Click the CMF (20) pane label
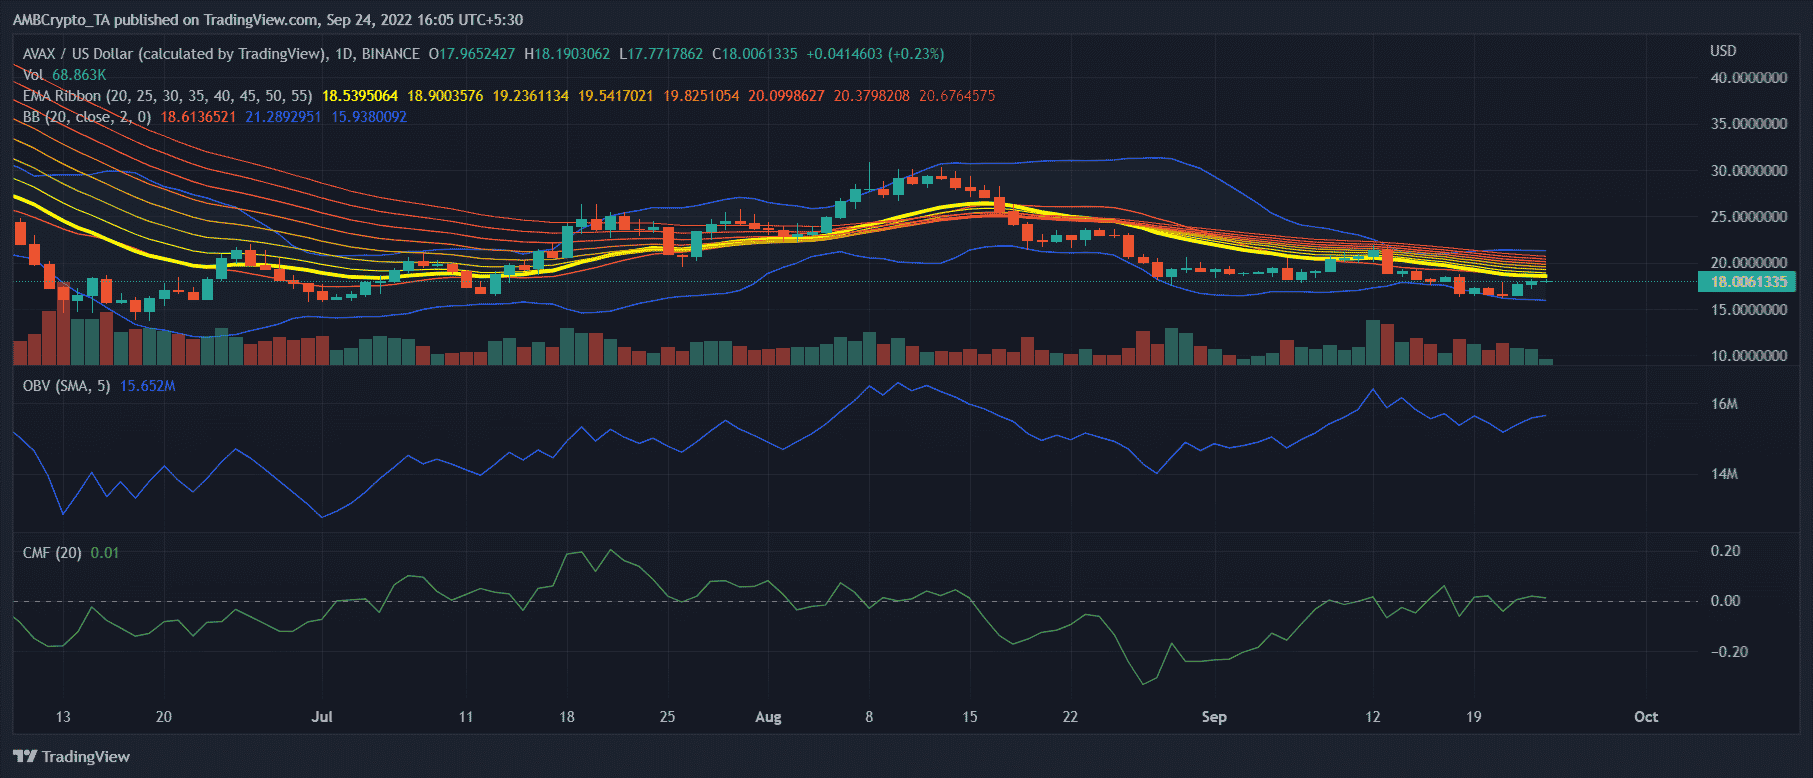Screen dimensions: 1813x778 52,553
